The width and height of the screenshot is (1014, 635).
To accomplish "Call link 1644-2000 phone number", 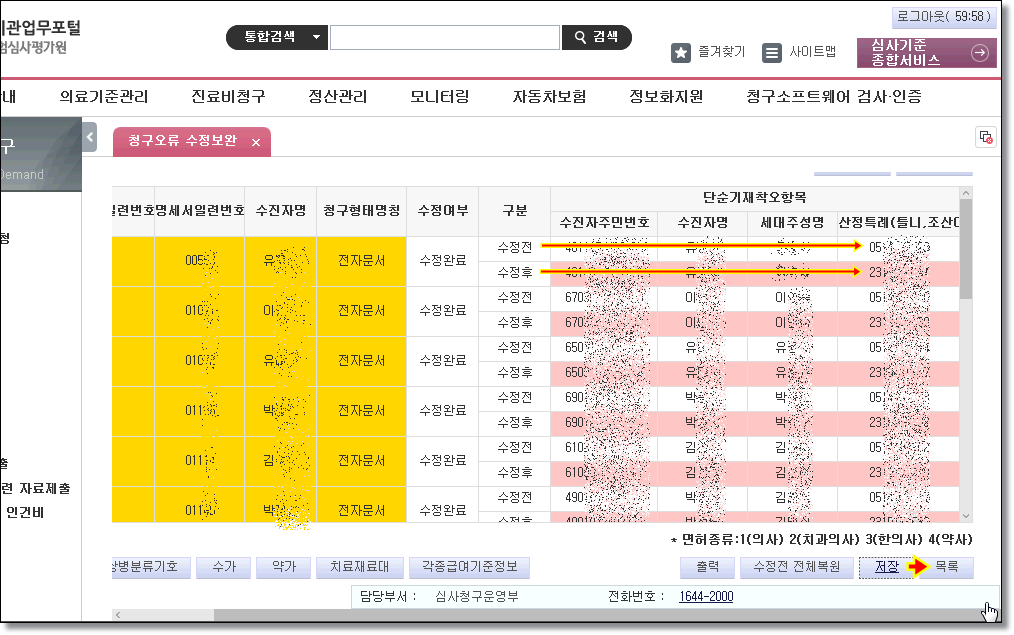I will [x=705, y=597].
